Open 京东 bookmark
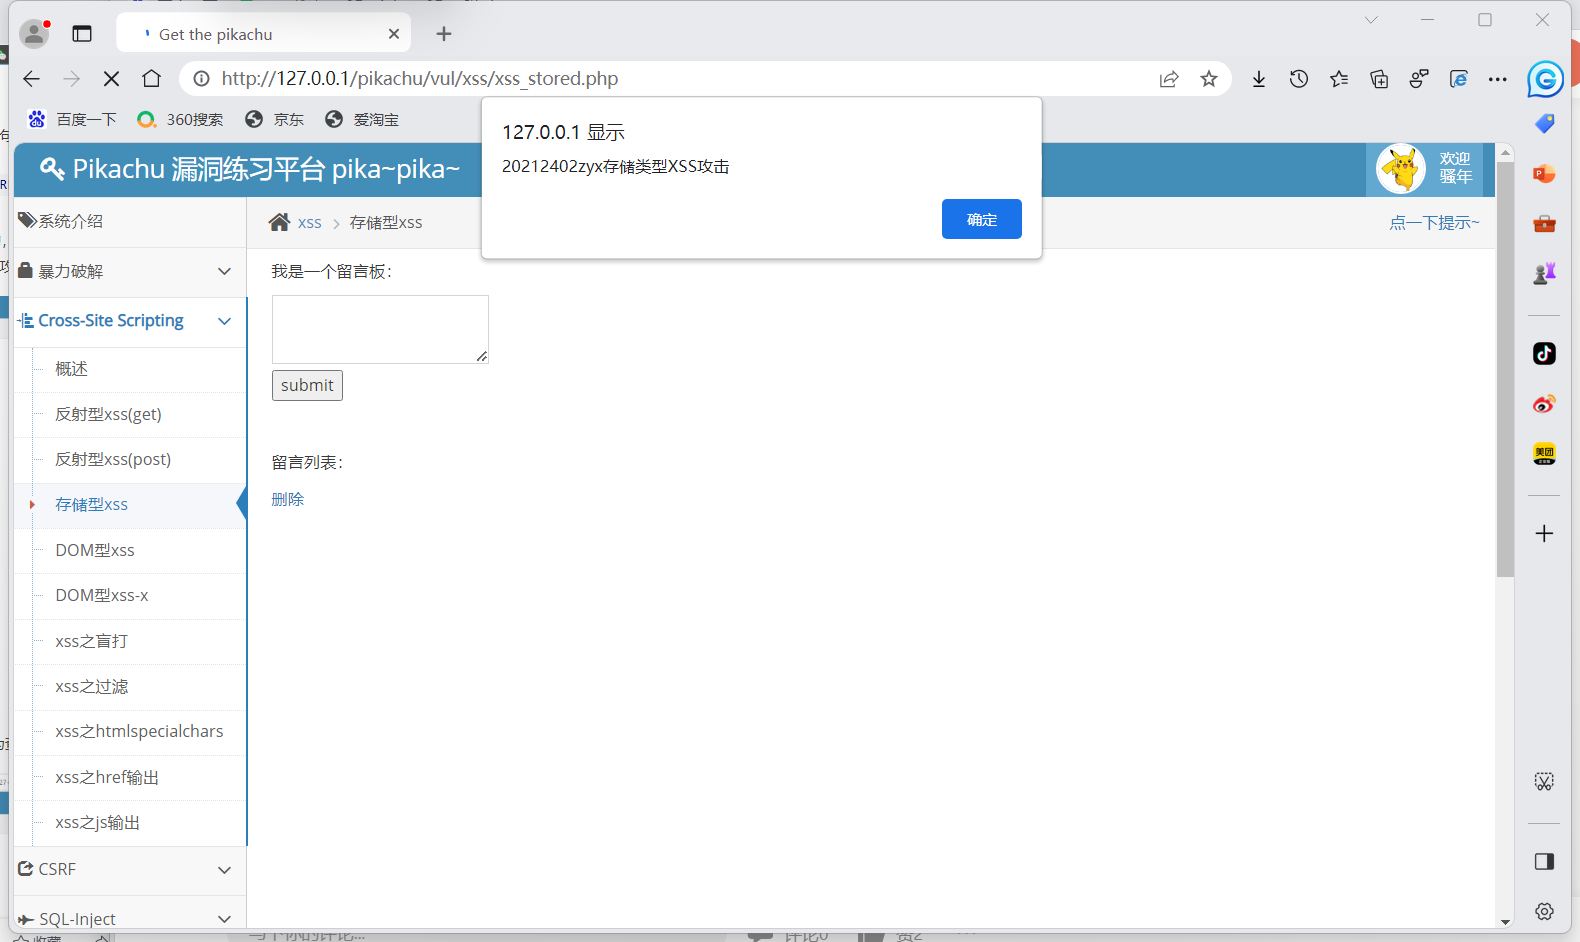This screenshot has width=1580, height=942. [274, 119]
